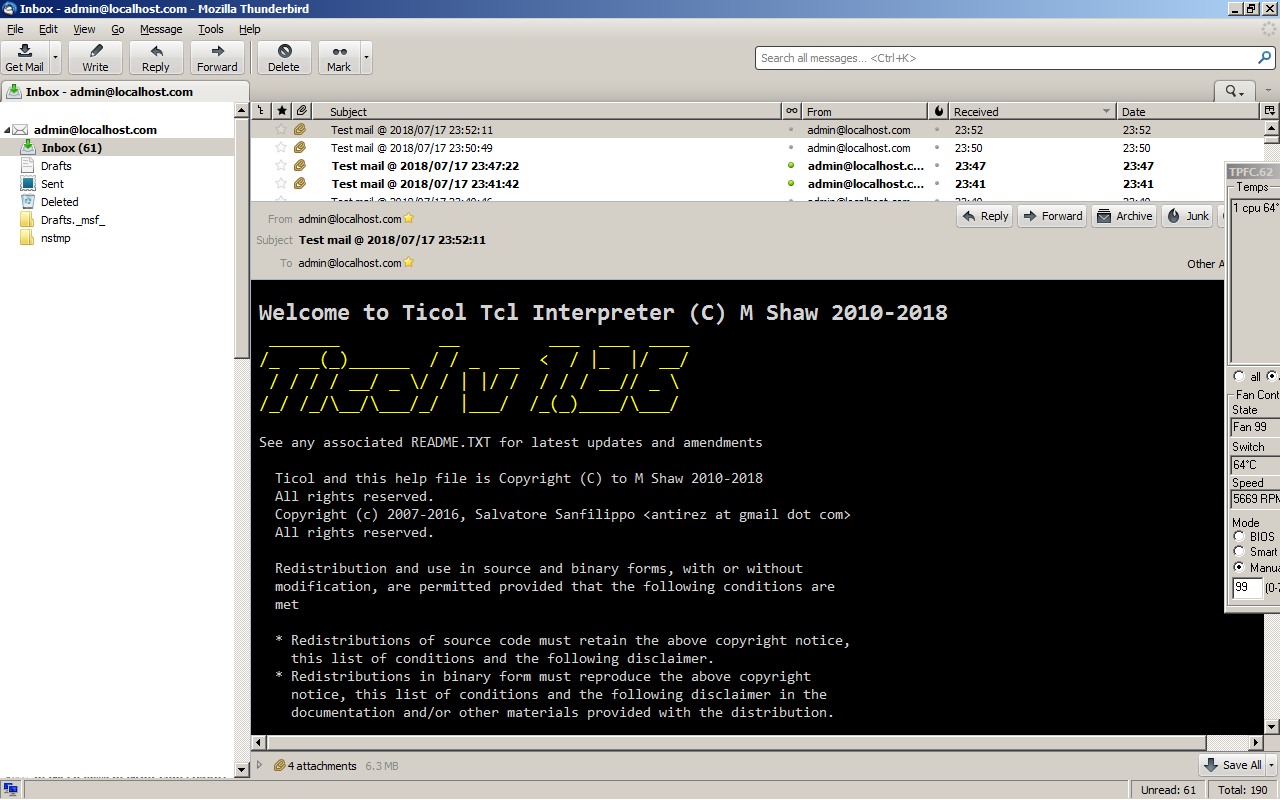The width and height of the screenshot is (1280, 800).
Task: Sort by the starred column header
Action: [x=282, y=111]
